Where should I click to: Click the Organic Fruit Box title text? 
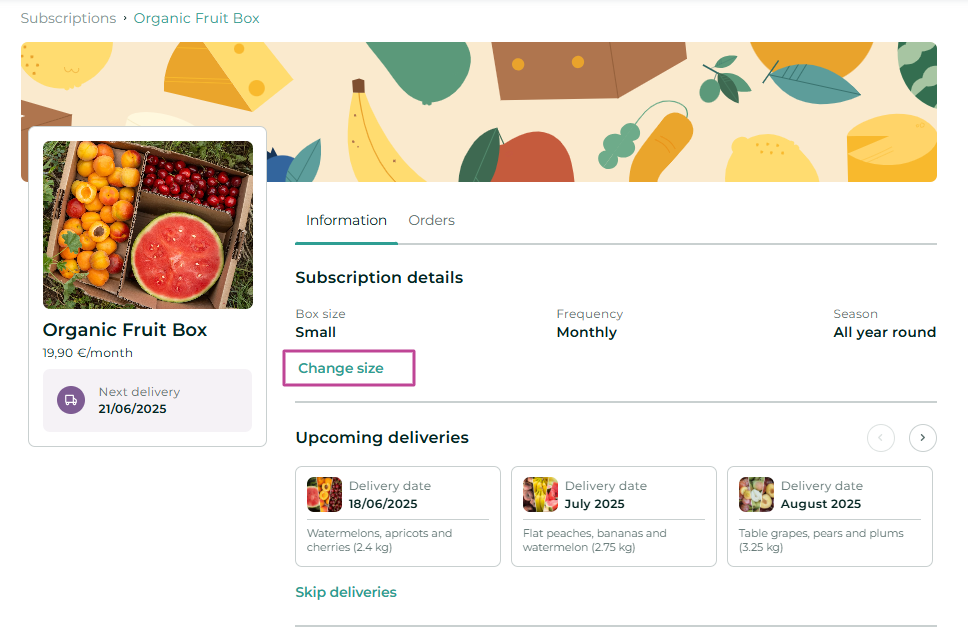click(125, 330)
